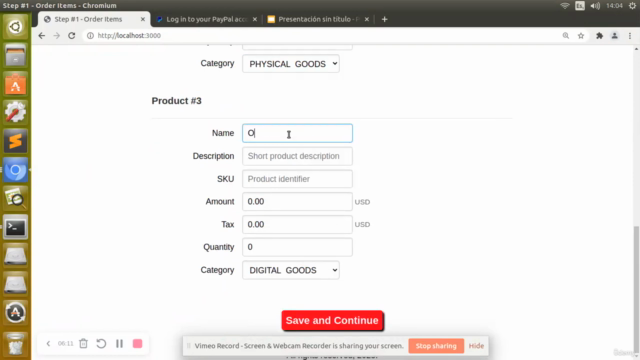The image size is (640, 360).
Task: Open the clock showing 14:04
Action: click(x=614, y=6)
